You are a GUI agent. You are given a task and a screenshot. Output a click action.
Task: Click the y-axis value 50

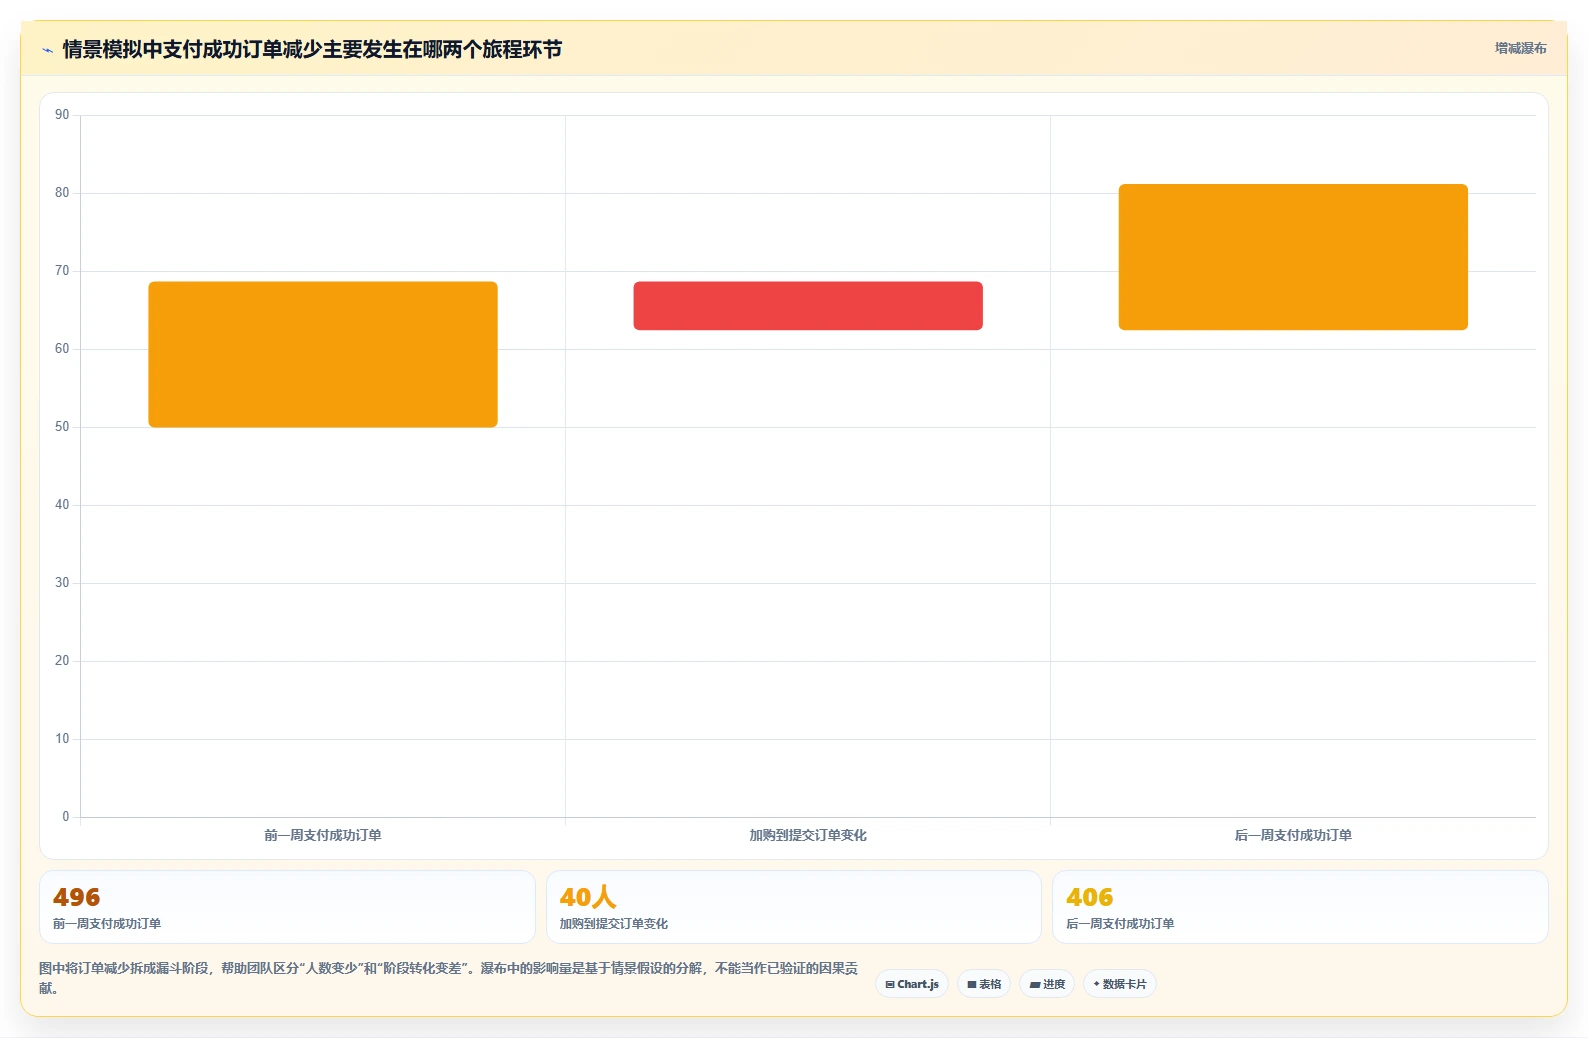[x=62, y=427]
